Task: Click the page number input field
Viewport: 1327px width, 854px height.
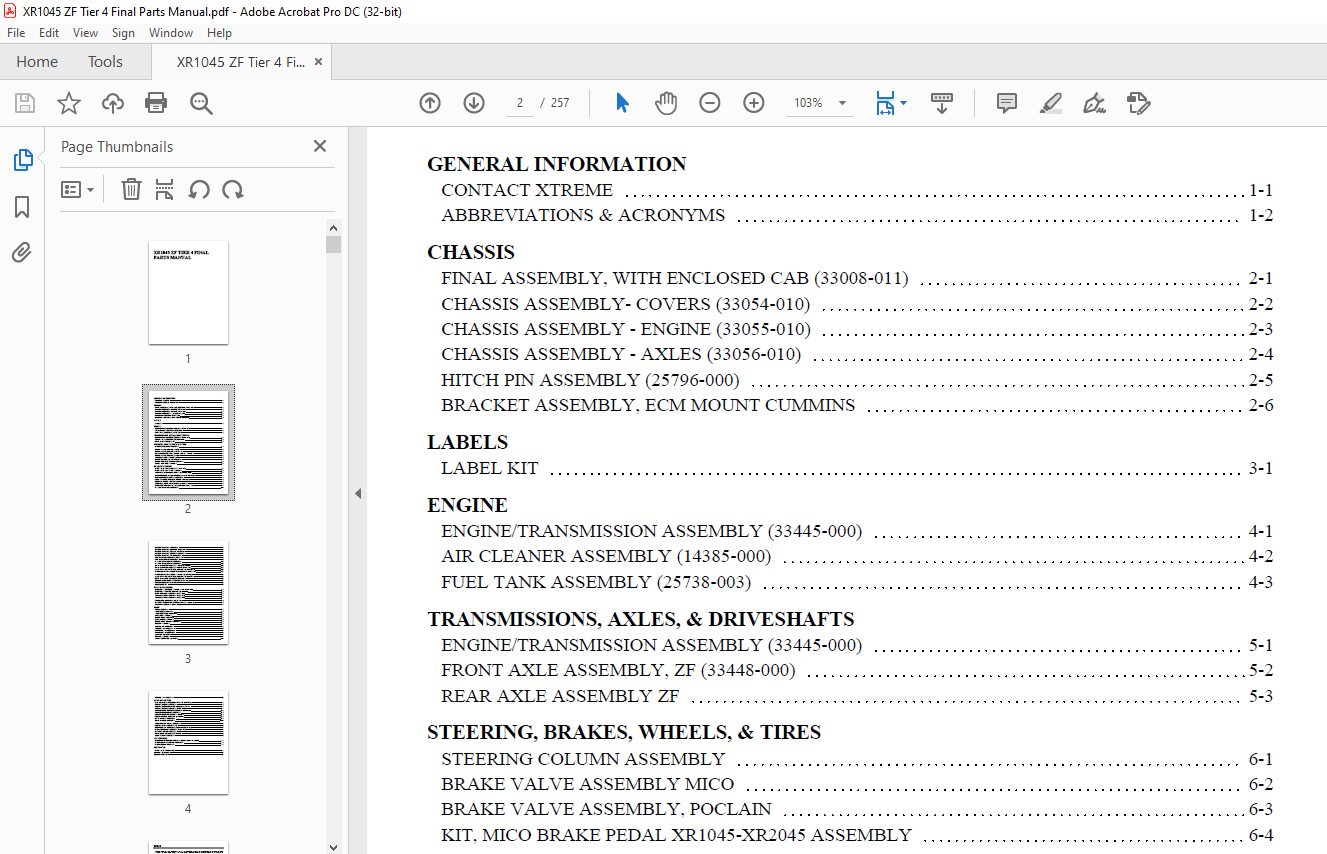Action: pos(520,103)
